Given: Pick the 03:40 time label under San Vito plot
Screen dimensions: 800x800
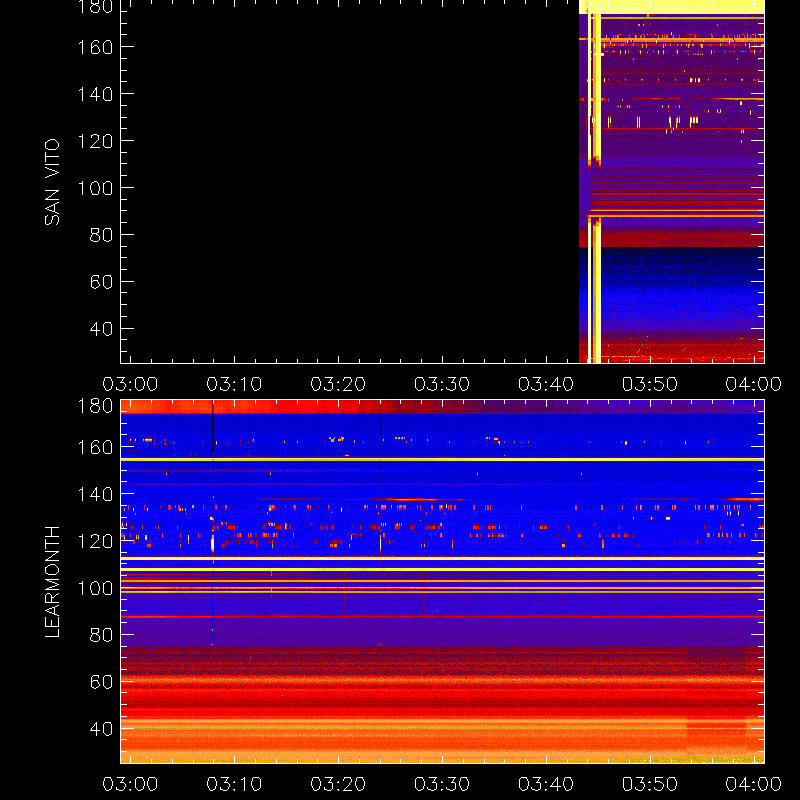Looking at the screenshot, I should 546,384.
